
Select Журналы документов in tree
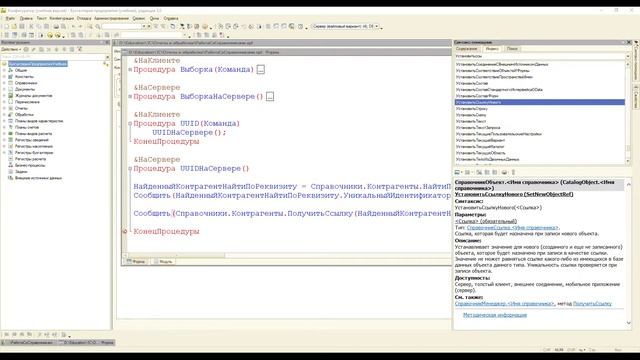click(x=33, y=96)
